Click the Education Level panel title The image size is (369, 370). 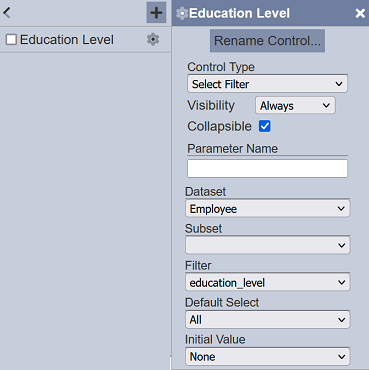[239, 13]
